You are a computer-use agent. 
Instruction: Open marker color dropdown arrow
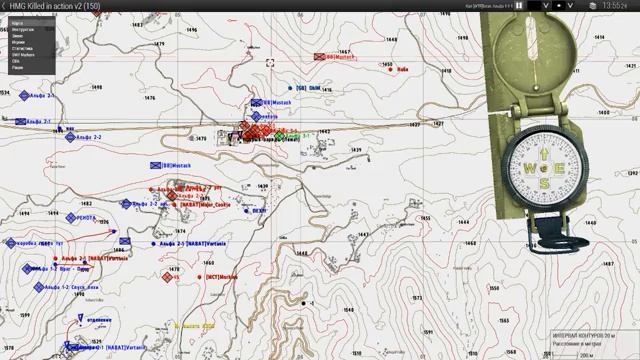click(546, 6)
